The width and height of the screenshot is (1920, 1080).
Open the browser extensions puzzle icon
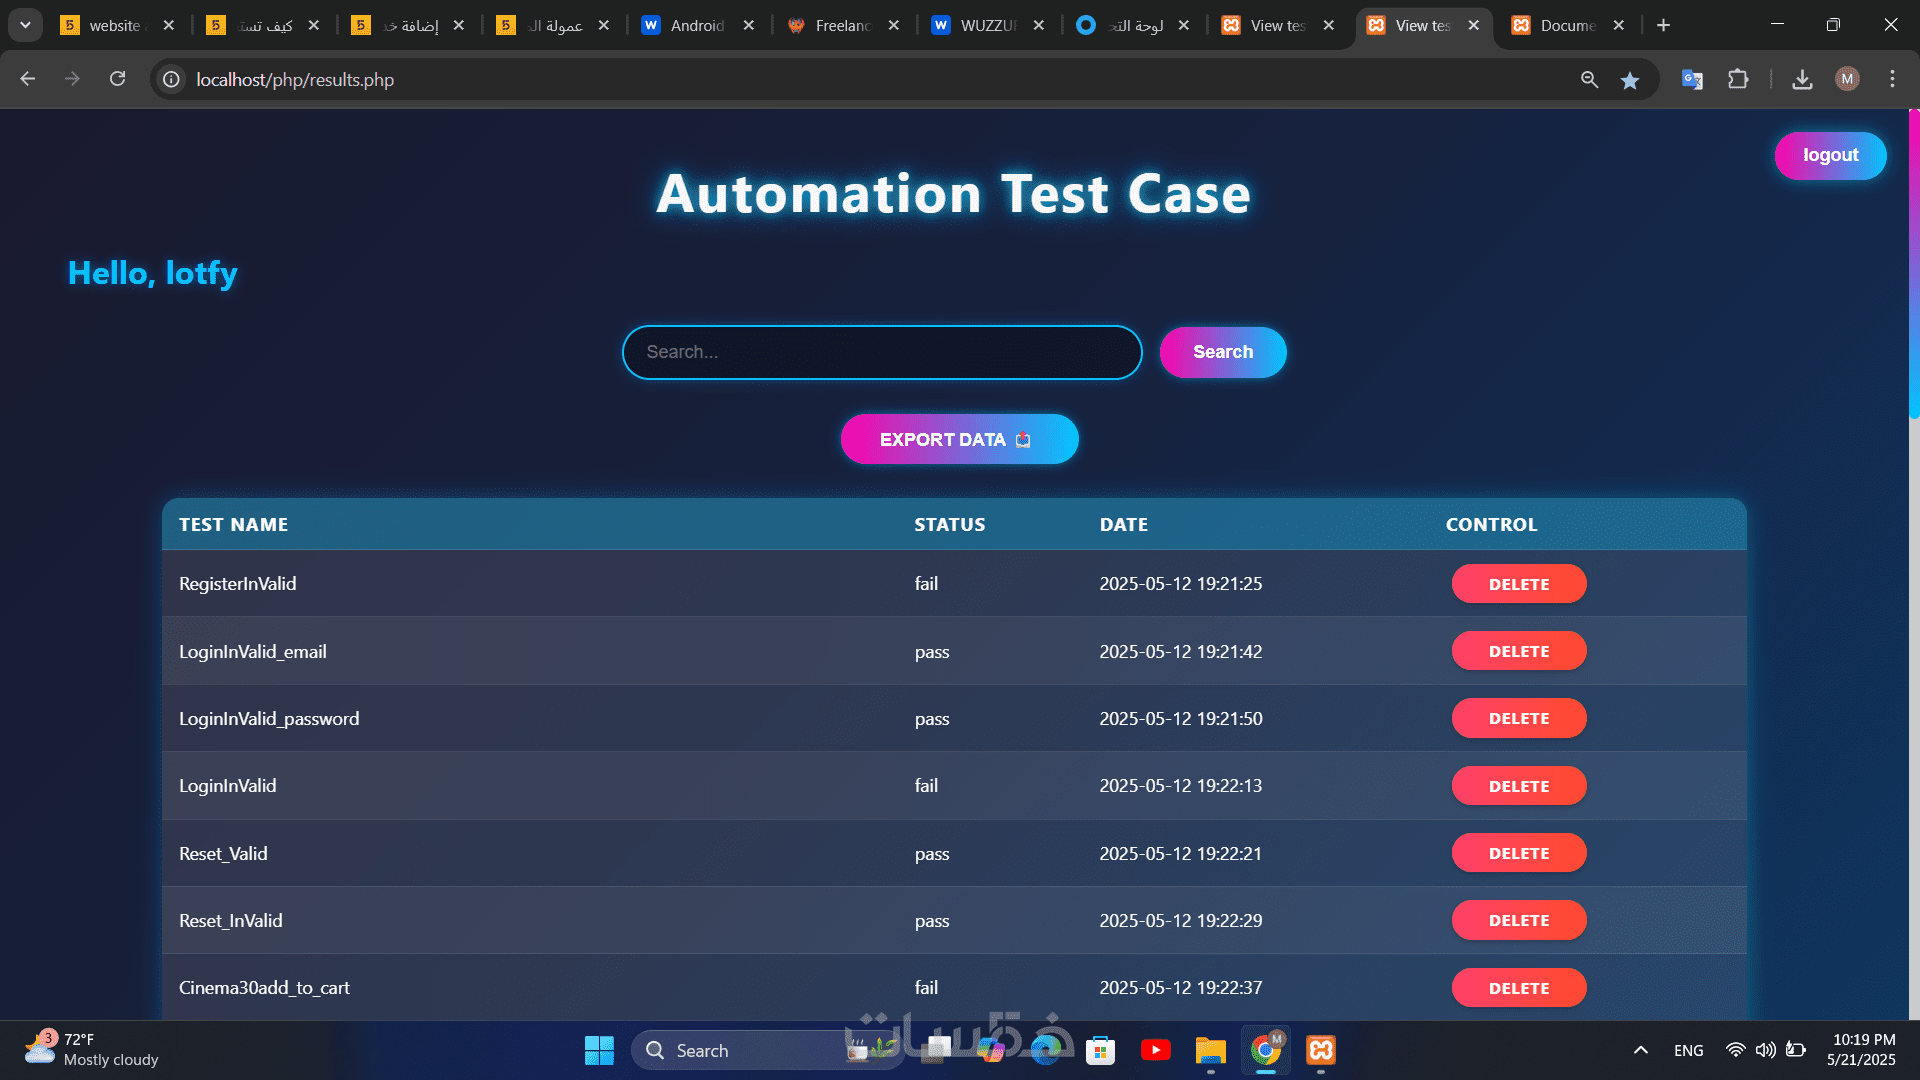[x=1738, y=80]
